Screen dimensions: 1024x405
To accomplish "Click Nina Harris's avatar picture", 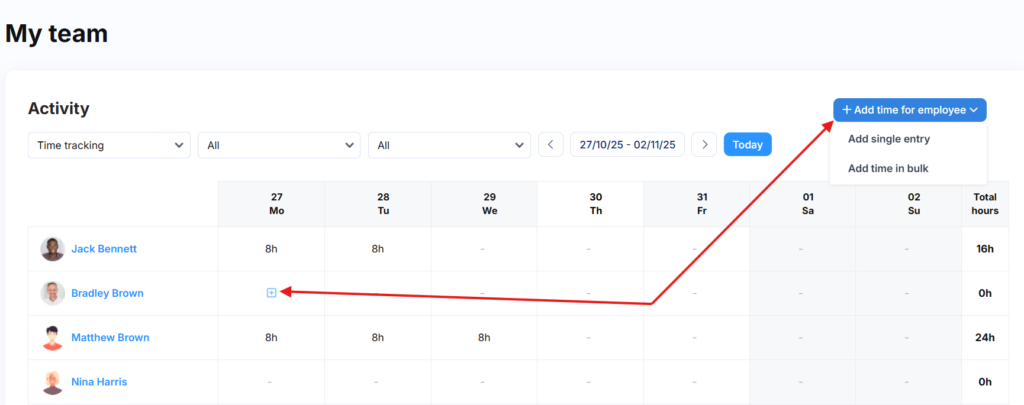I will [52, 382].
